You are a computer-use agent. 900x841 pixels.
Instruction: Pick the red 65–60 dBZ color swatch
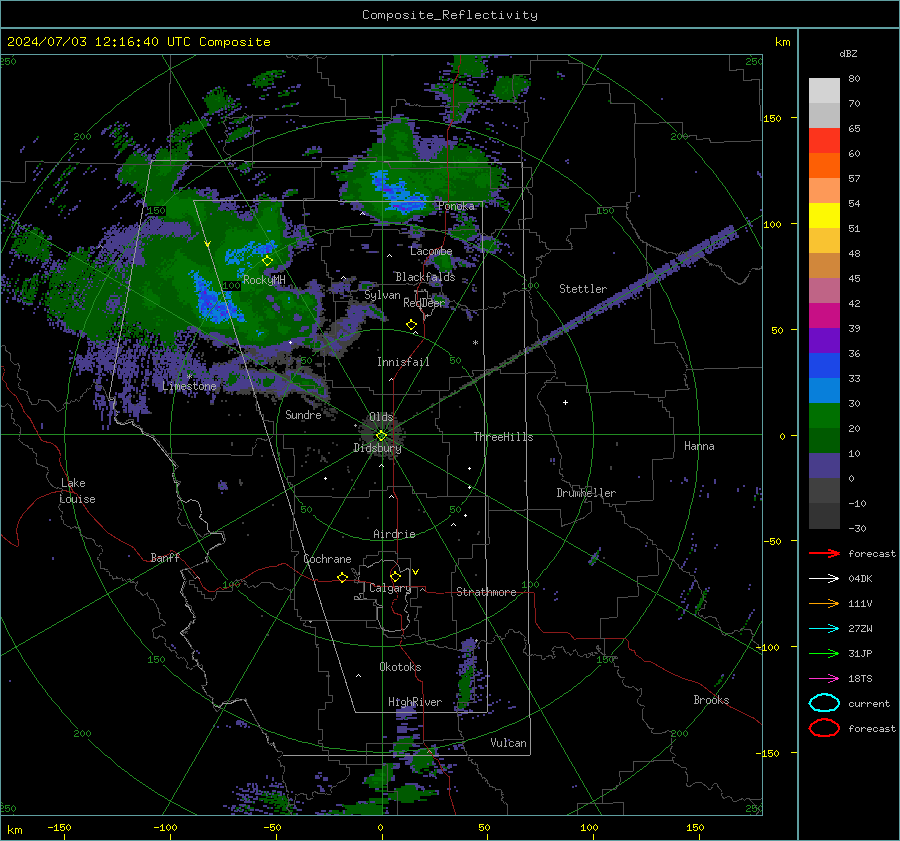point(824,141)
